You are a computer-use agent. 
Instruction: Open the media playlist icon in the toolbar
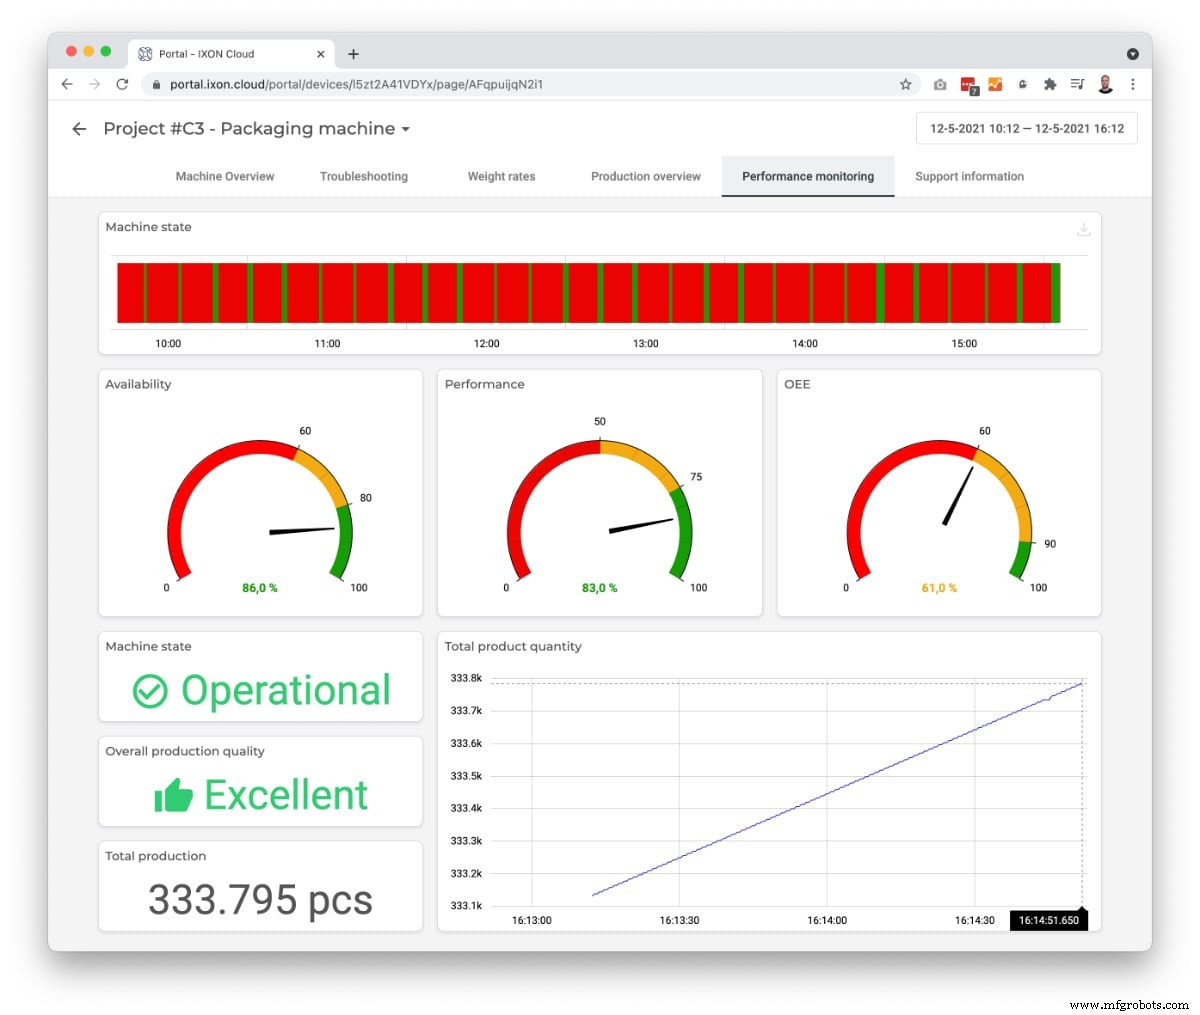(x=1077, y=85)
